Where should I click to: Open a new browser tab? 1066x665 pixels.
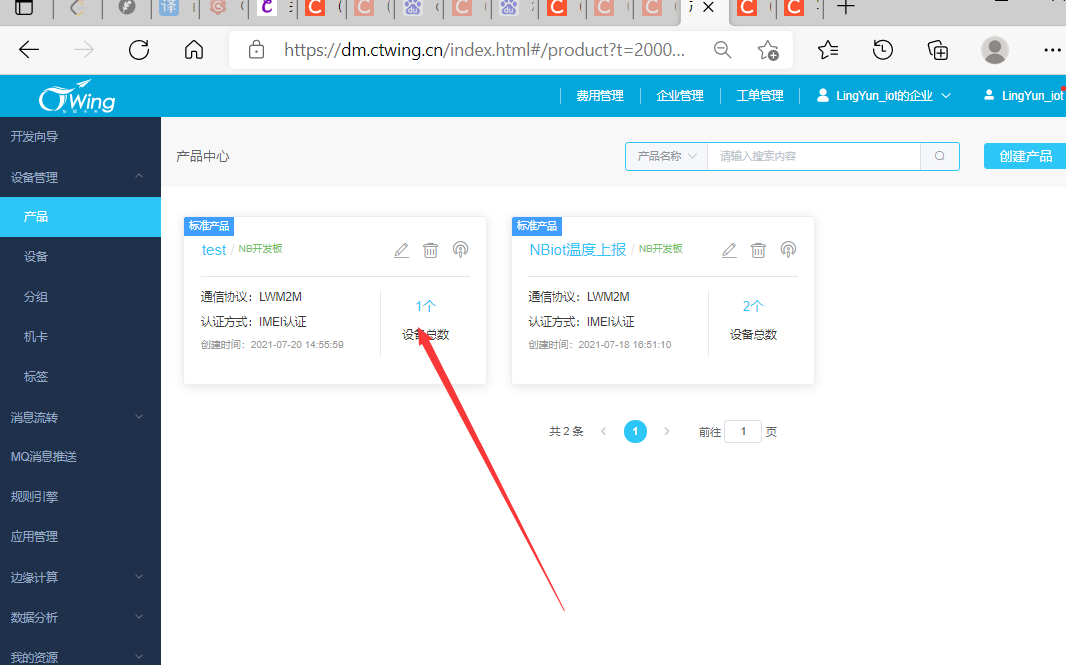[846, 7]
